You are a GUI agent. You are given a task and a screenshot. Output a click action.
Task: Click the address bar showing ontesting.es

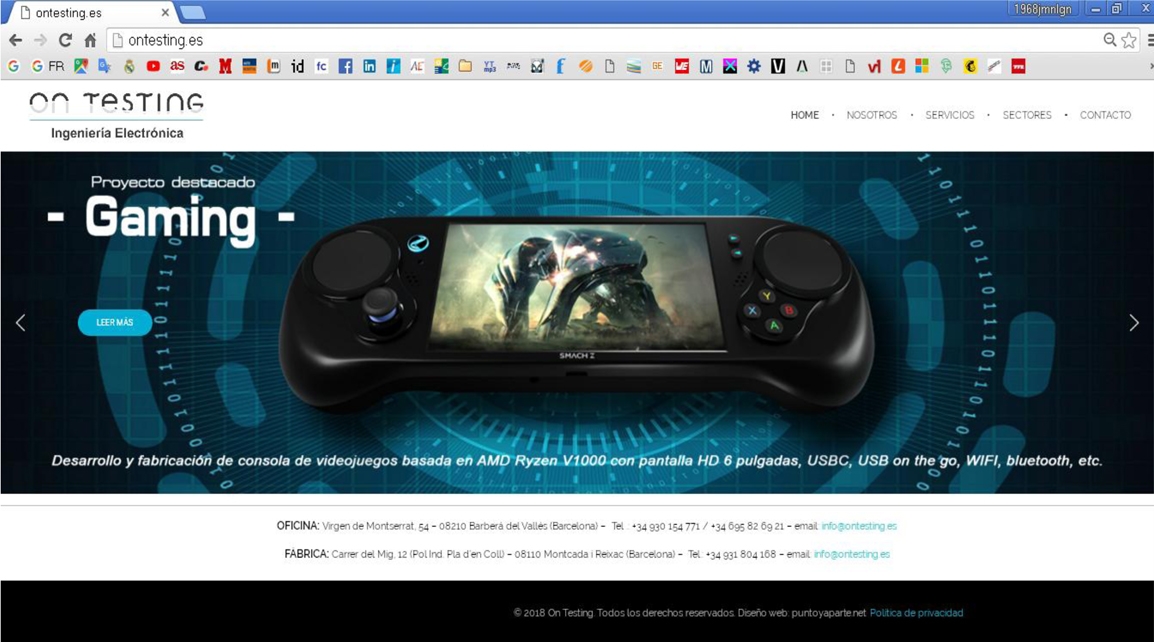(x=600, y=40)
